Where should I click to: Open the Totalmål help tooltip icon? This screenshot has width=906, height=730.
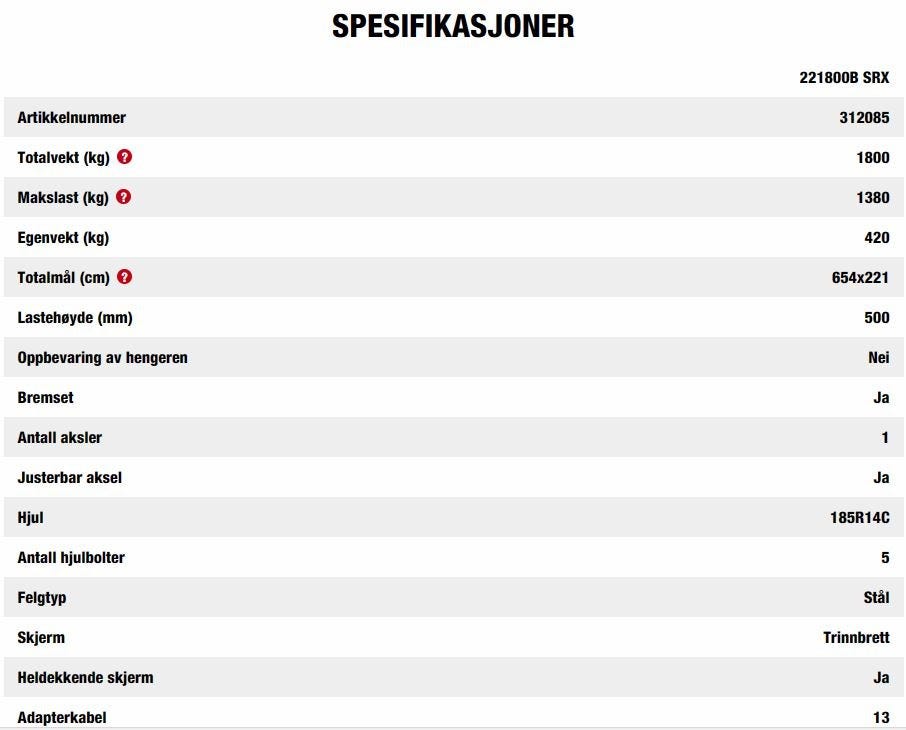[125, 277]
